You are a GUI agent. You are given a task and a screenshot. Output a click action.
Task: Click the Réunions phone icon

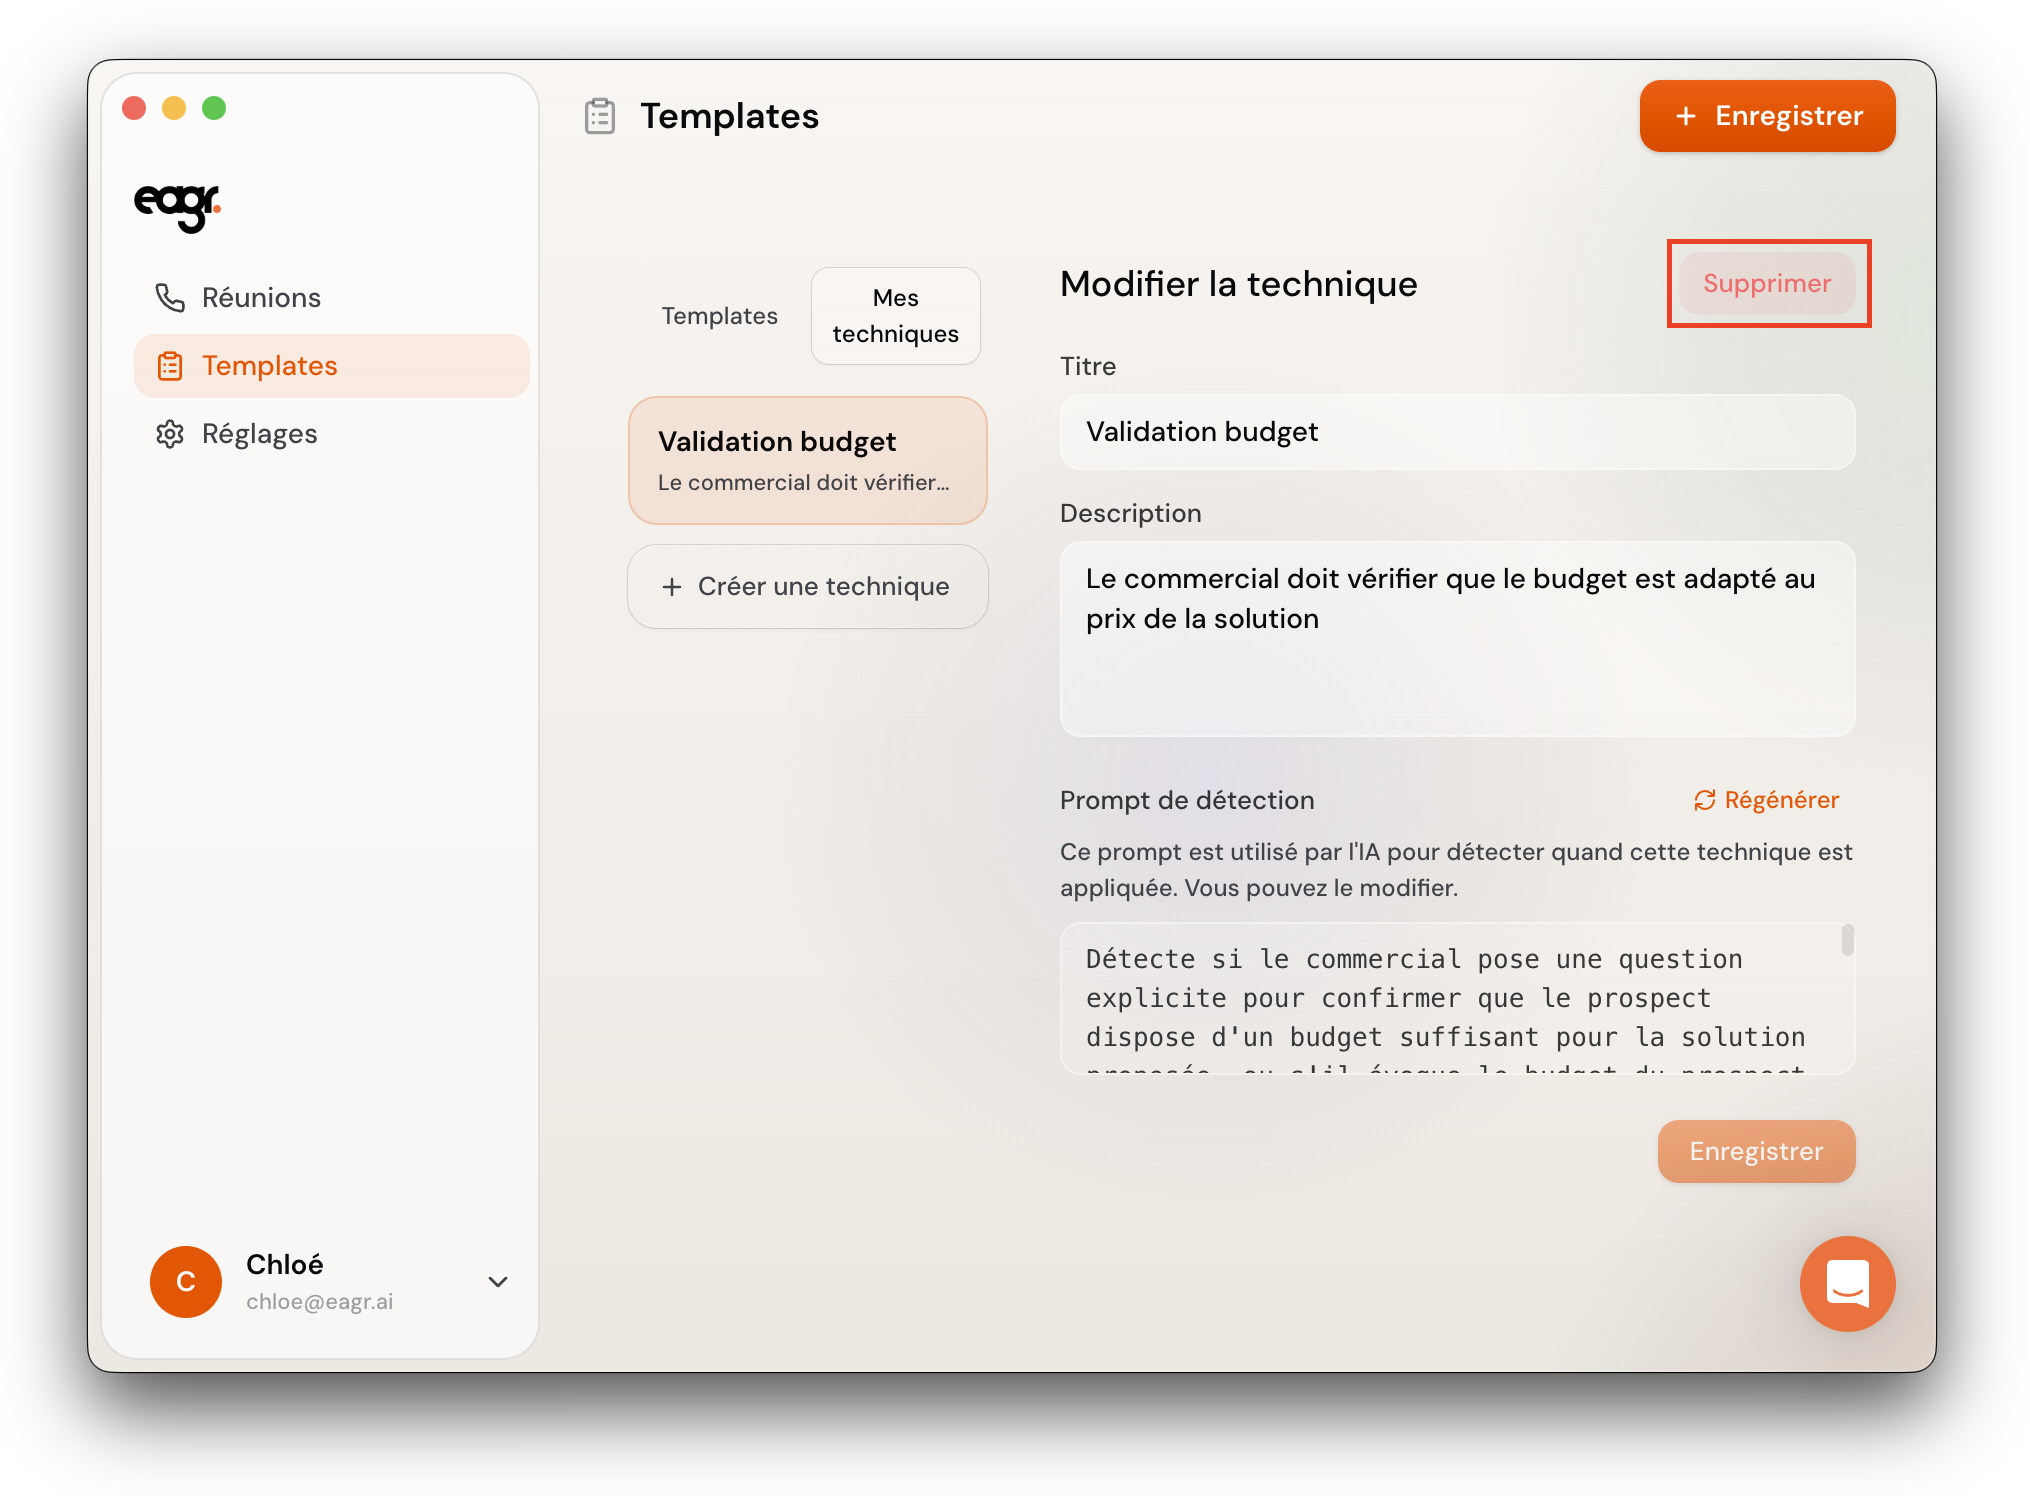point(170,298)
